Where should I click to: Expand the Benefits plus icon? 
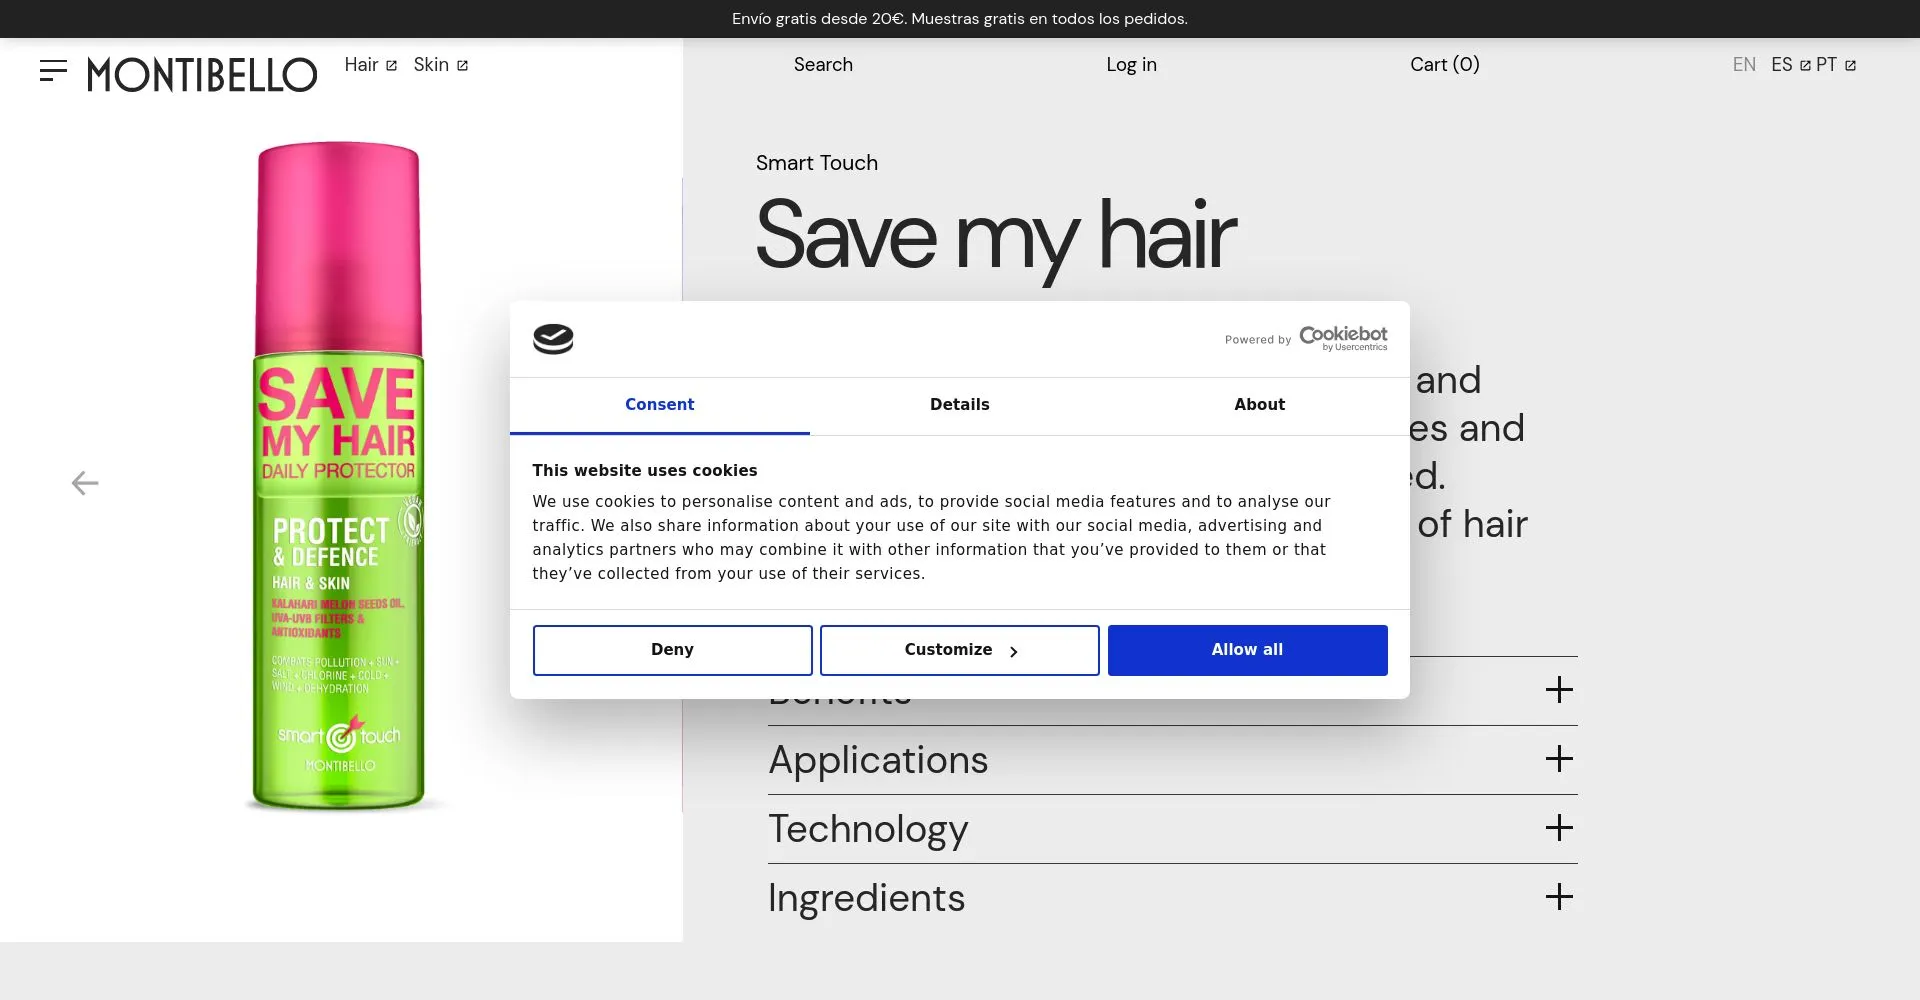point(1559,690)
